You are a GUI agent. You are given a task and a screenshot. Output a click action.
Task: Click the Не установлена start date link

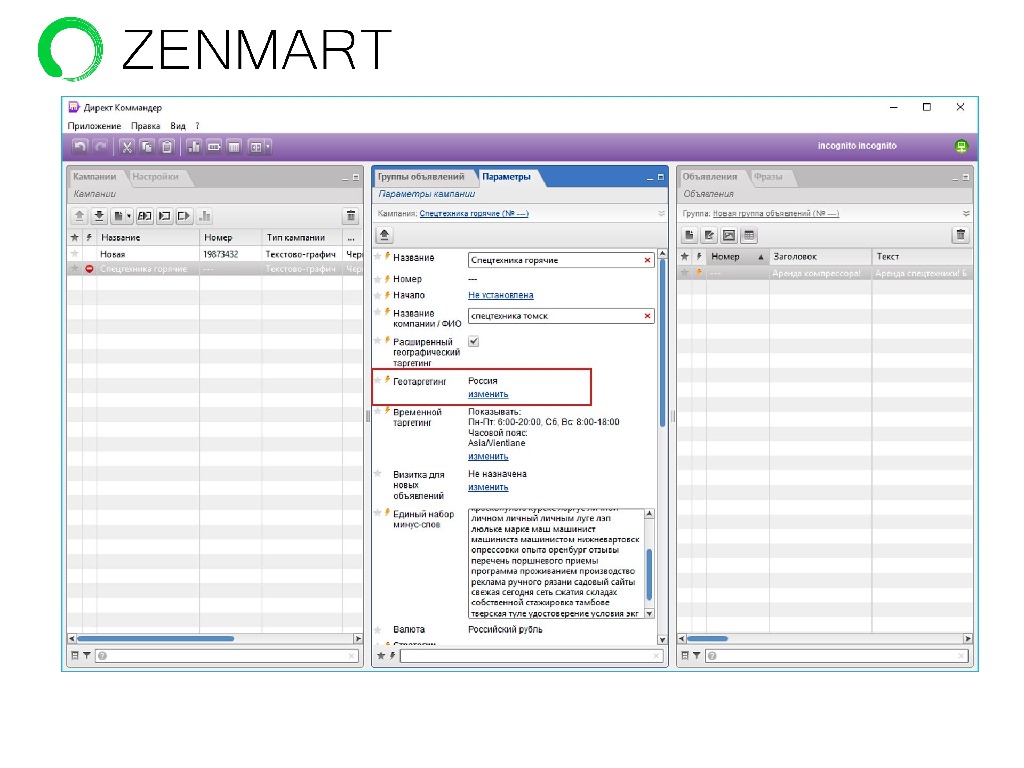pos(501,295)
